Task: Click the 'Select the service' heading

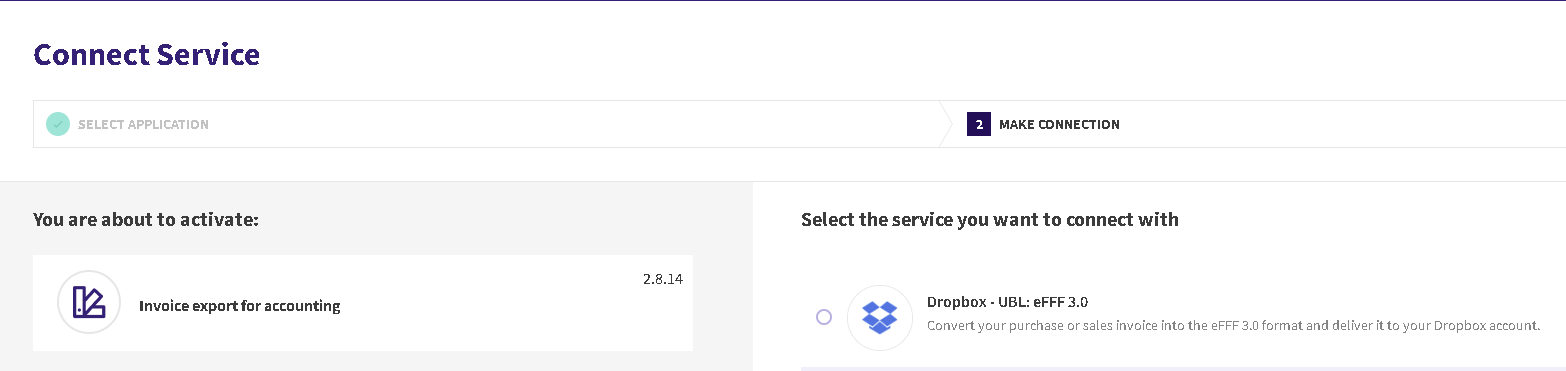Action: click(x=990, y=219)
